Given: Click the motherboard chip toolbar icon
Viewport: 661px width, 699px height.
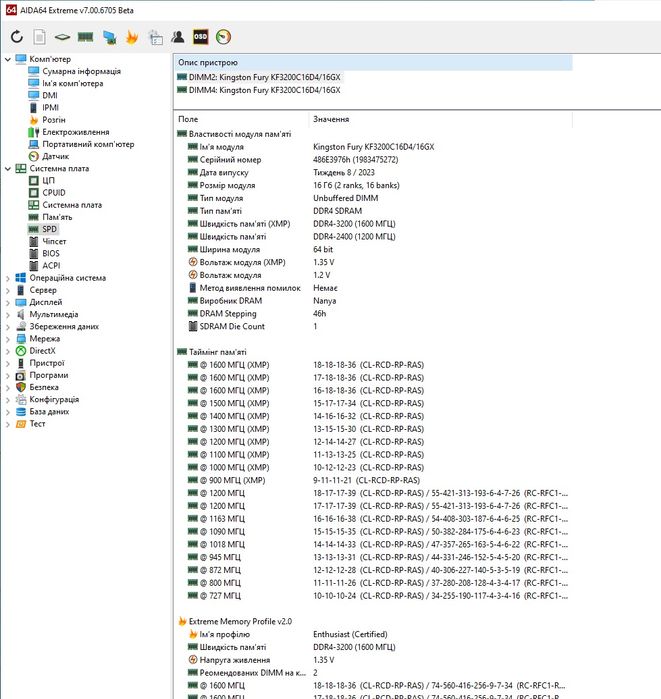Looking at the screenshot, I should coord(62,37).
